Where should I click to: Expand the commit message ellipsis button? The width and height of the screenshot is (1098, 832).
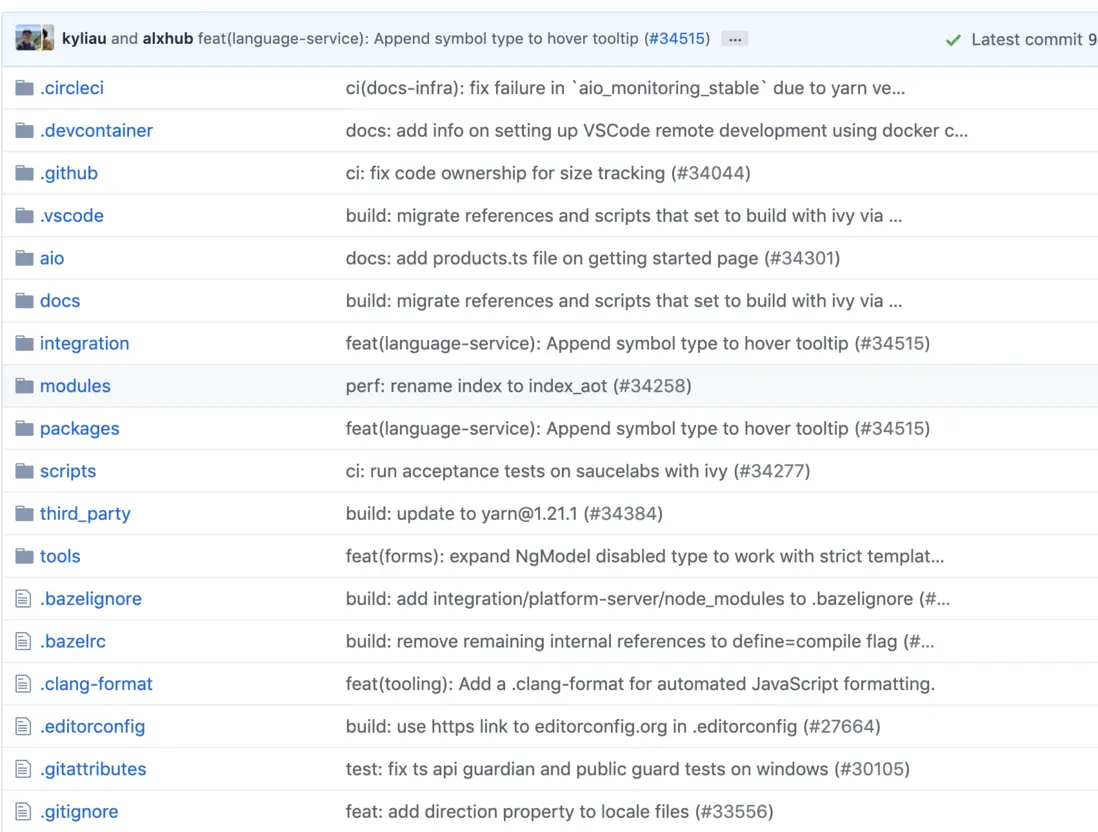click(735, 40)
